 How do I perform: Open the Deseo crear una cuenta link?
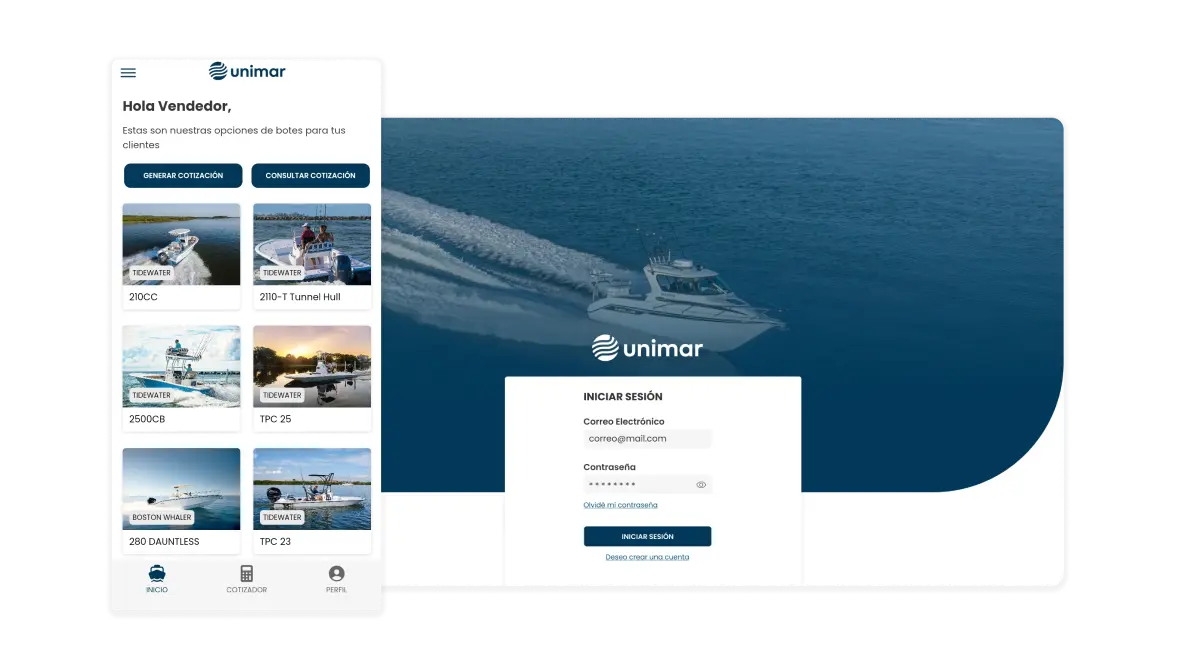point(647,557)
